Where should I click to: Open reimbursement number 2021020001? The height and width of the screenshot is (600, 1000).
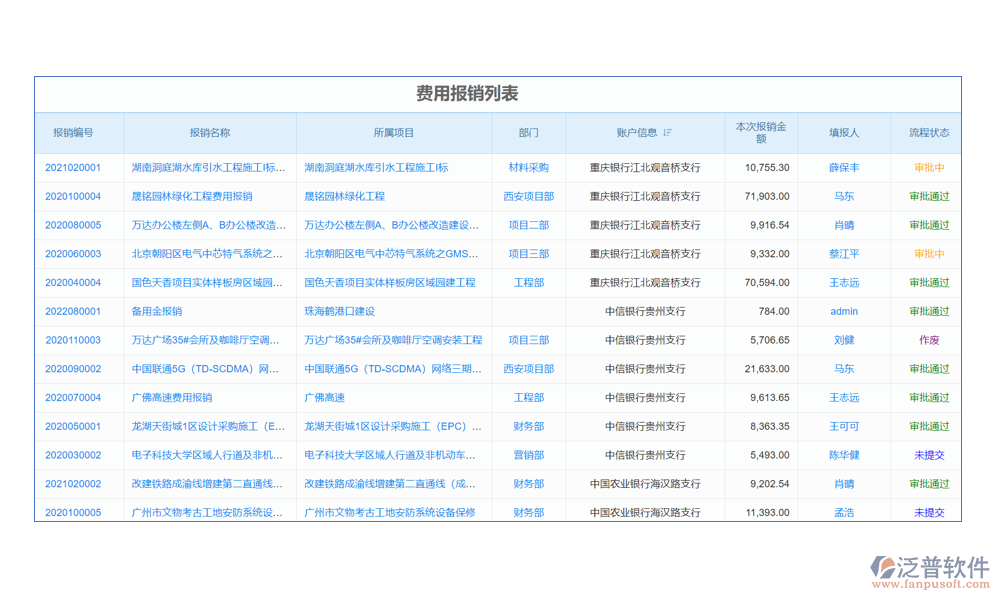(73, 168)
